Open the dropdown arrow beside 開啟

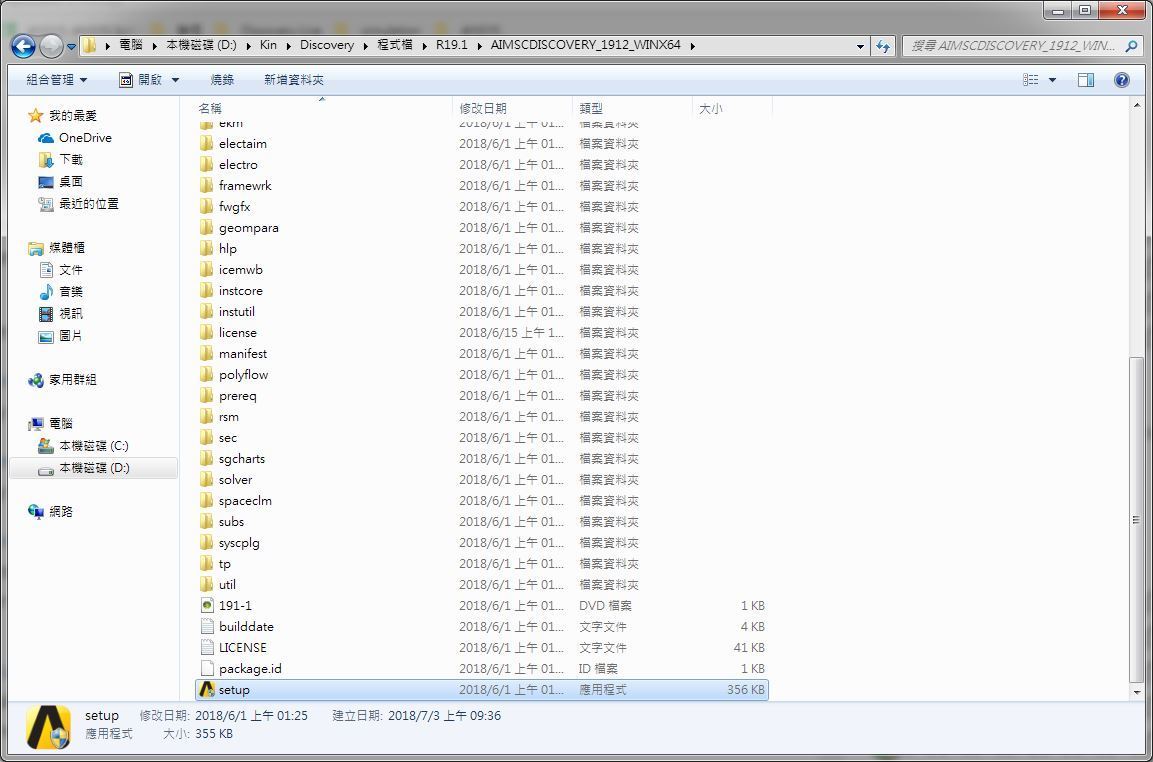175,79
